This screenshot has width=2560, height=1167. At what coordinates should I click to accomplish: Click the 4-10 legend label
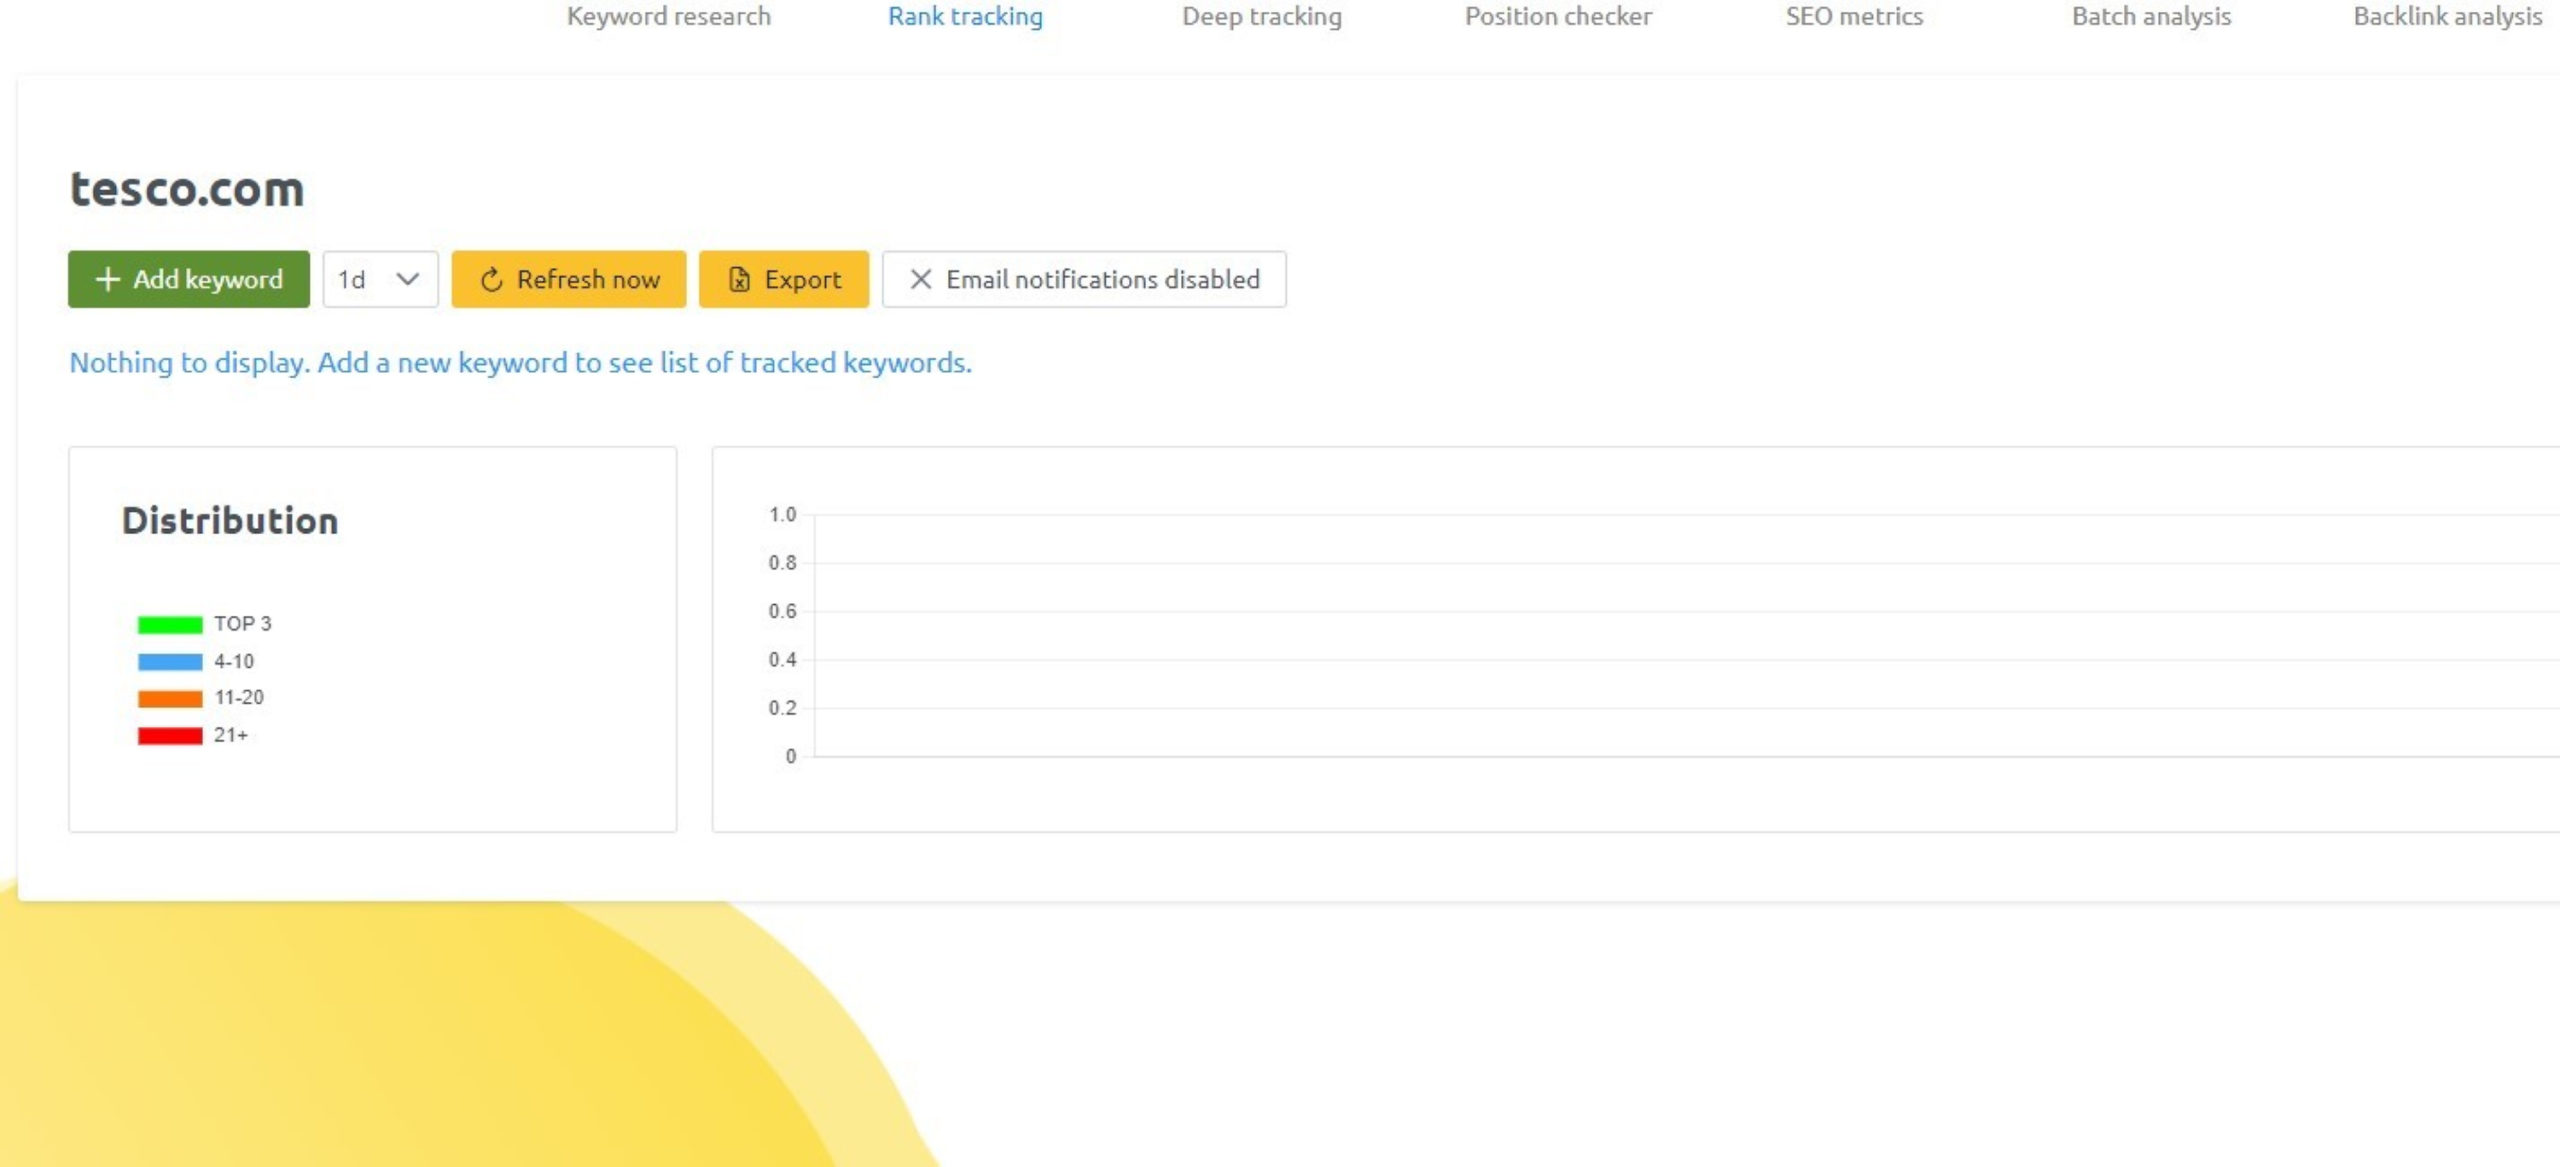coord(234,661)
